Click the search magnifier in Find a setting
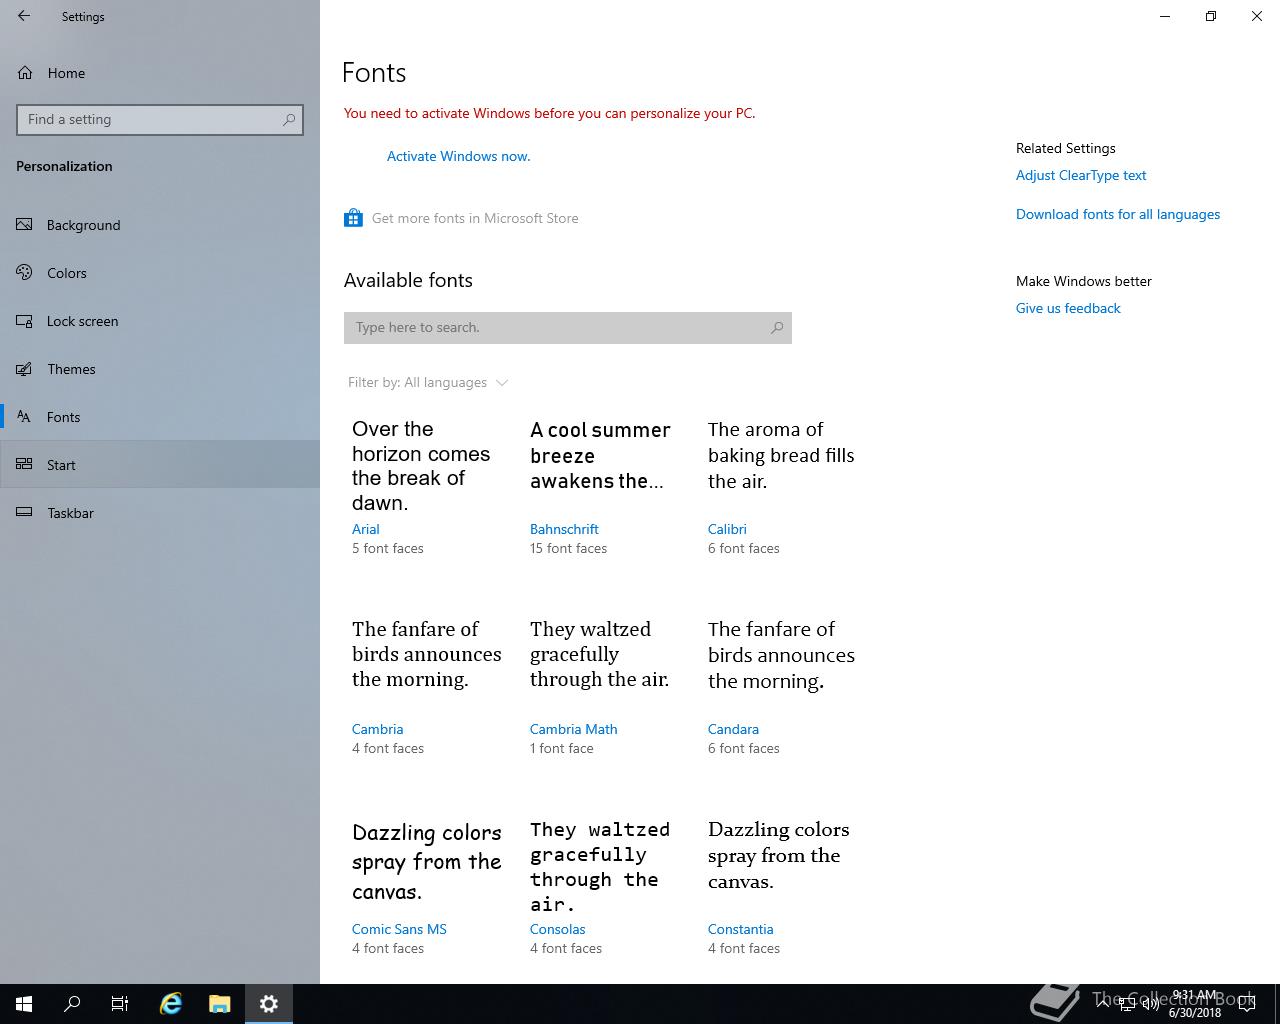The width and height of the screenshot is (1280, 1024). click(289, 119)
